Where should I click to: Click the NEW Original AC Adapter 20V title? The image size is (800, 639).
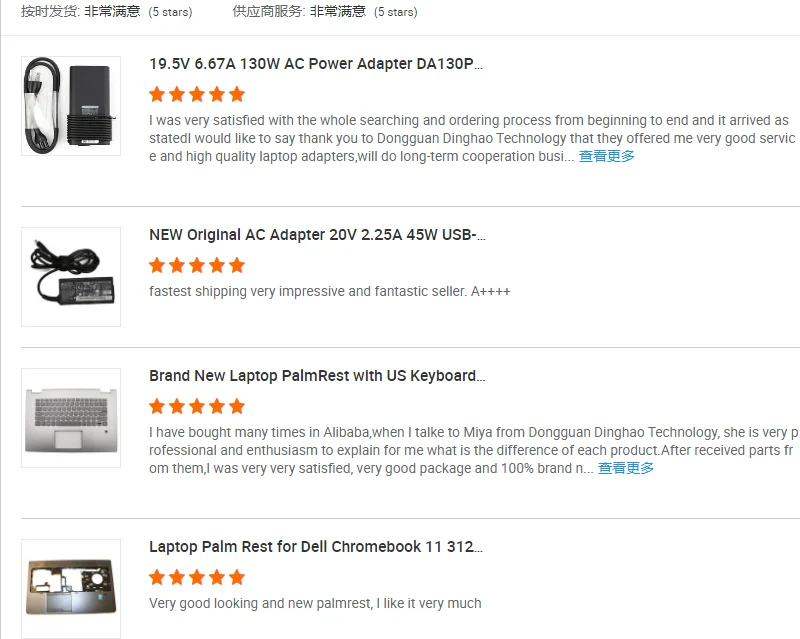pos(317,235)
